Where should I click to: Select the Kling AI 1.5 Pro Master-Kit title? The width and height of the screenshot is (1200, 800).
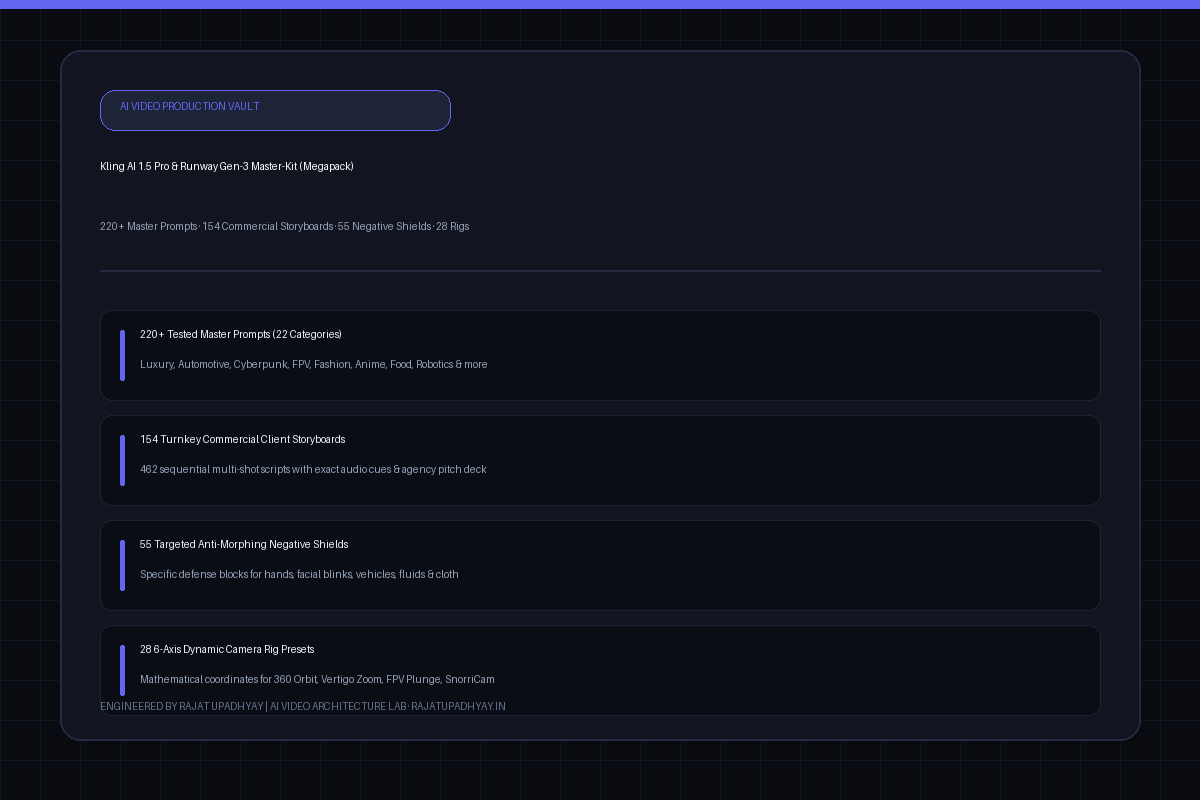click(x=227, y=166)
